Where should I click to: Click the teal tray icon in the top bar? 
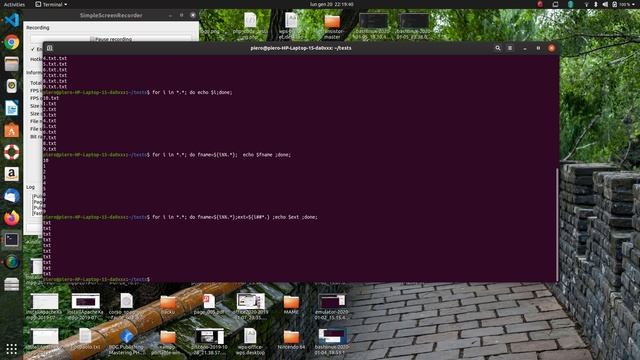pos(571,4)
